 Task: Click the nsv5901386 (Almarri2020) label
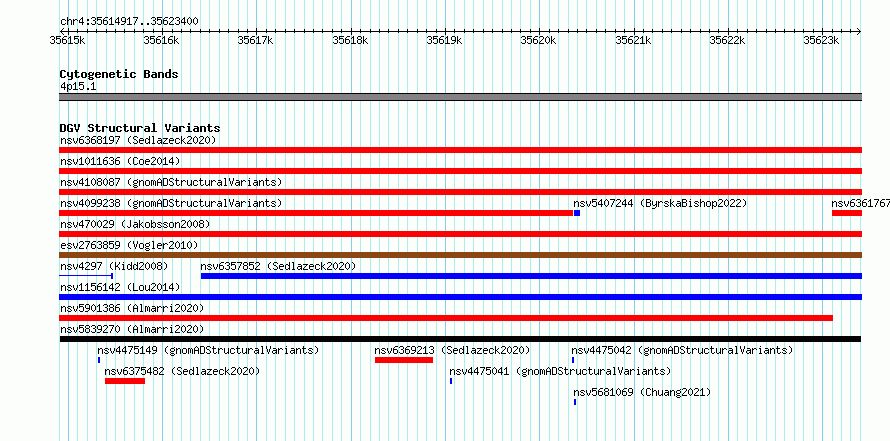tap(132, 308)
